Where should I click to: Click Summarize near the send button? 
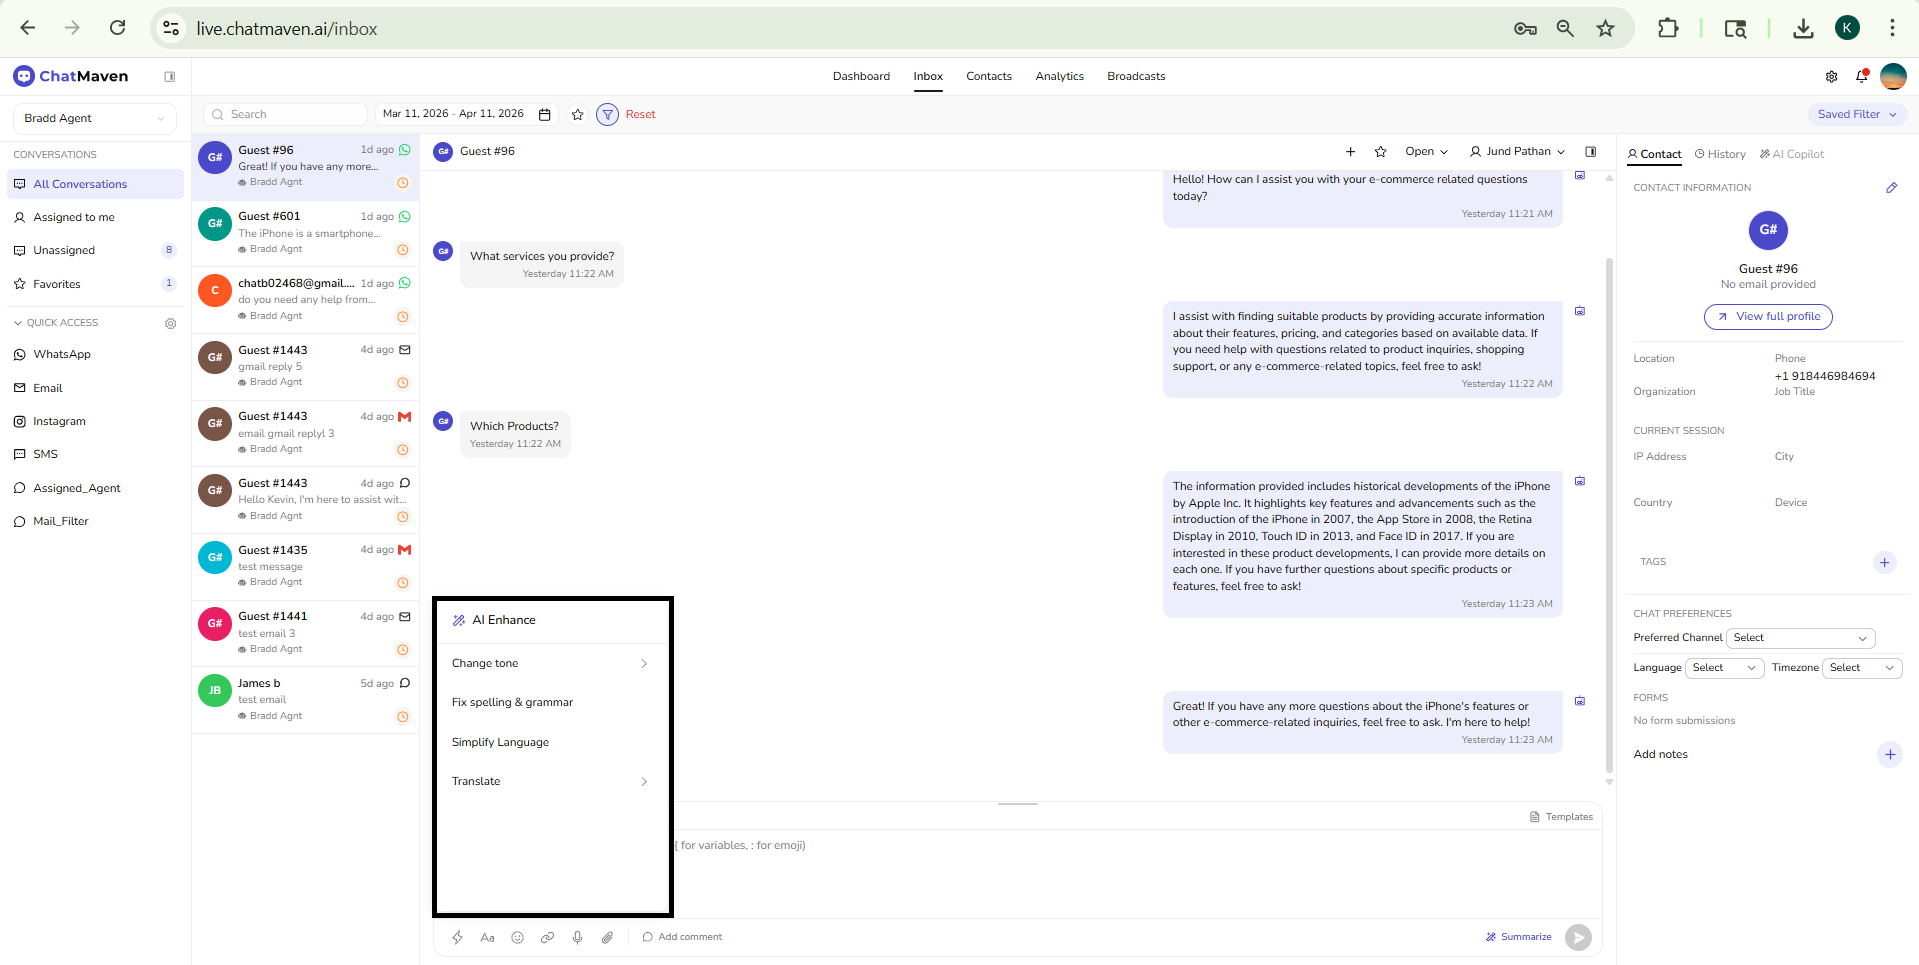coord(1518,937)
